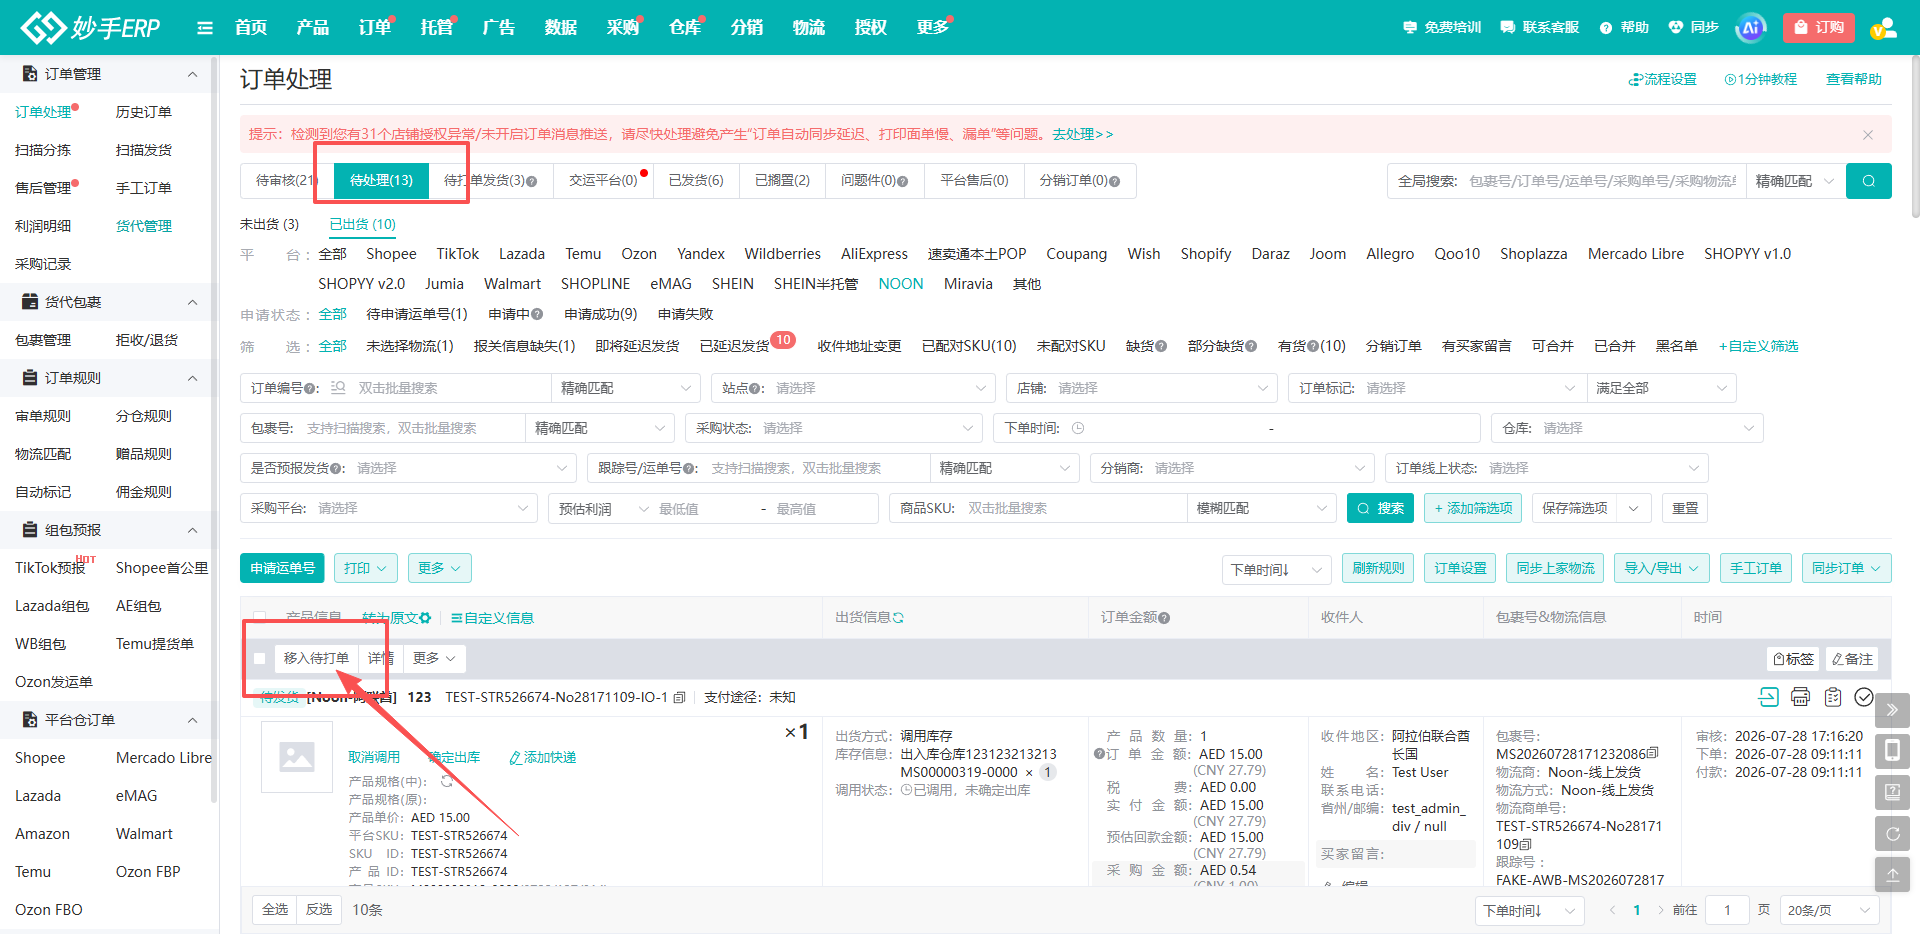Click the hamburger menu icon beside the 妙手ERP logo
This screenshot has width=1920, height=934.
(x=205, y=28)
